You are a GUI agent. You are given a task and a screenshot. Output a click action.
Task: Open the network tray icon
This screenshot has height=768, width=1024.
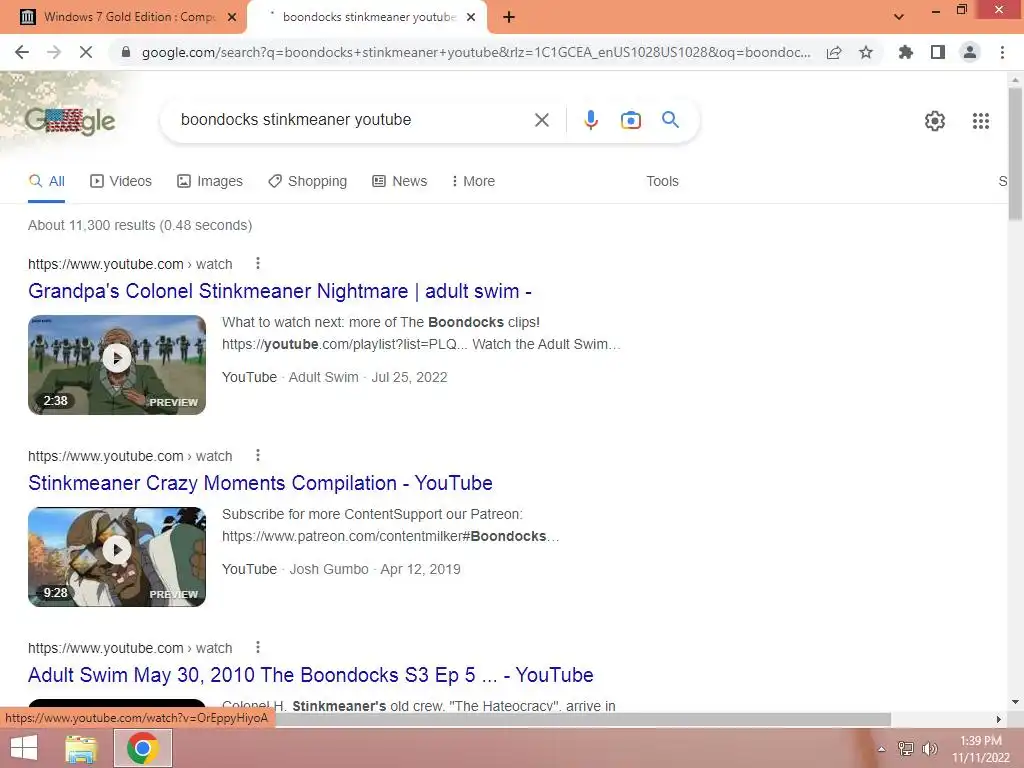coord(905,749)
